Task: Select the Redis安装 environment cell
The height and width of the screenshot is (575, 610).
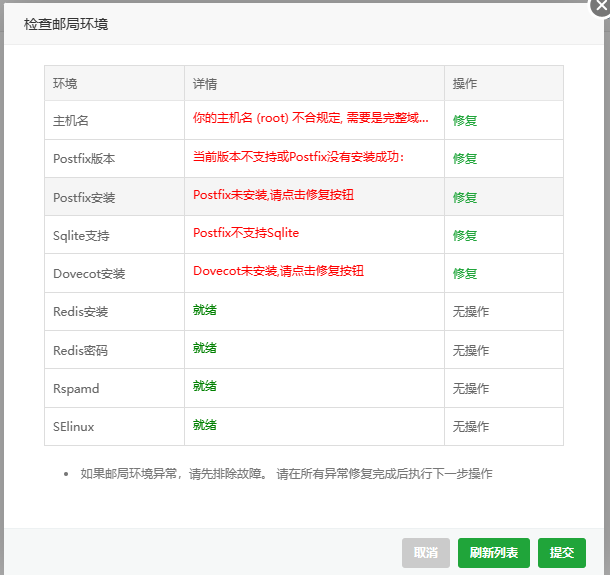Action: (114, 312)
